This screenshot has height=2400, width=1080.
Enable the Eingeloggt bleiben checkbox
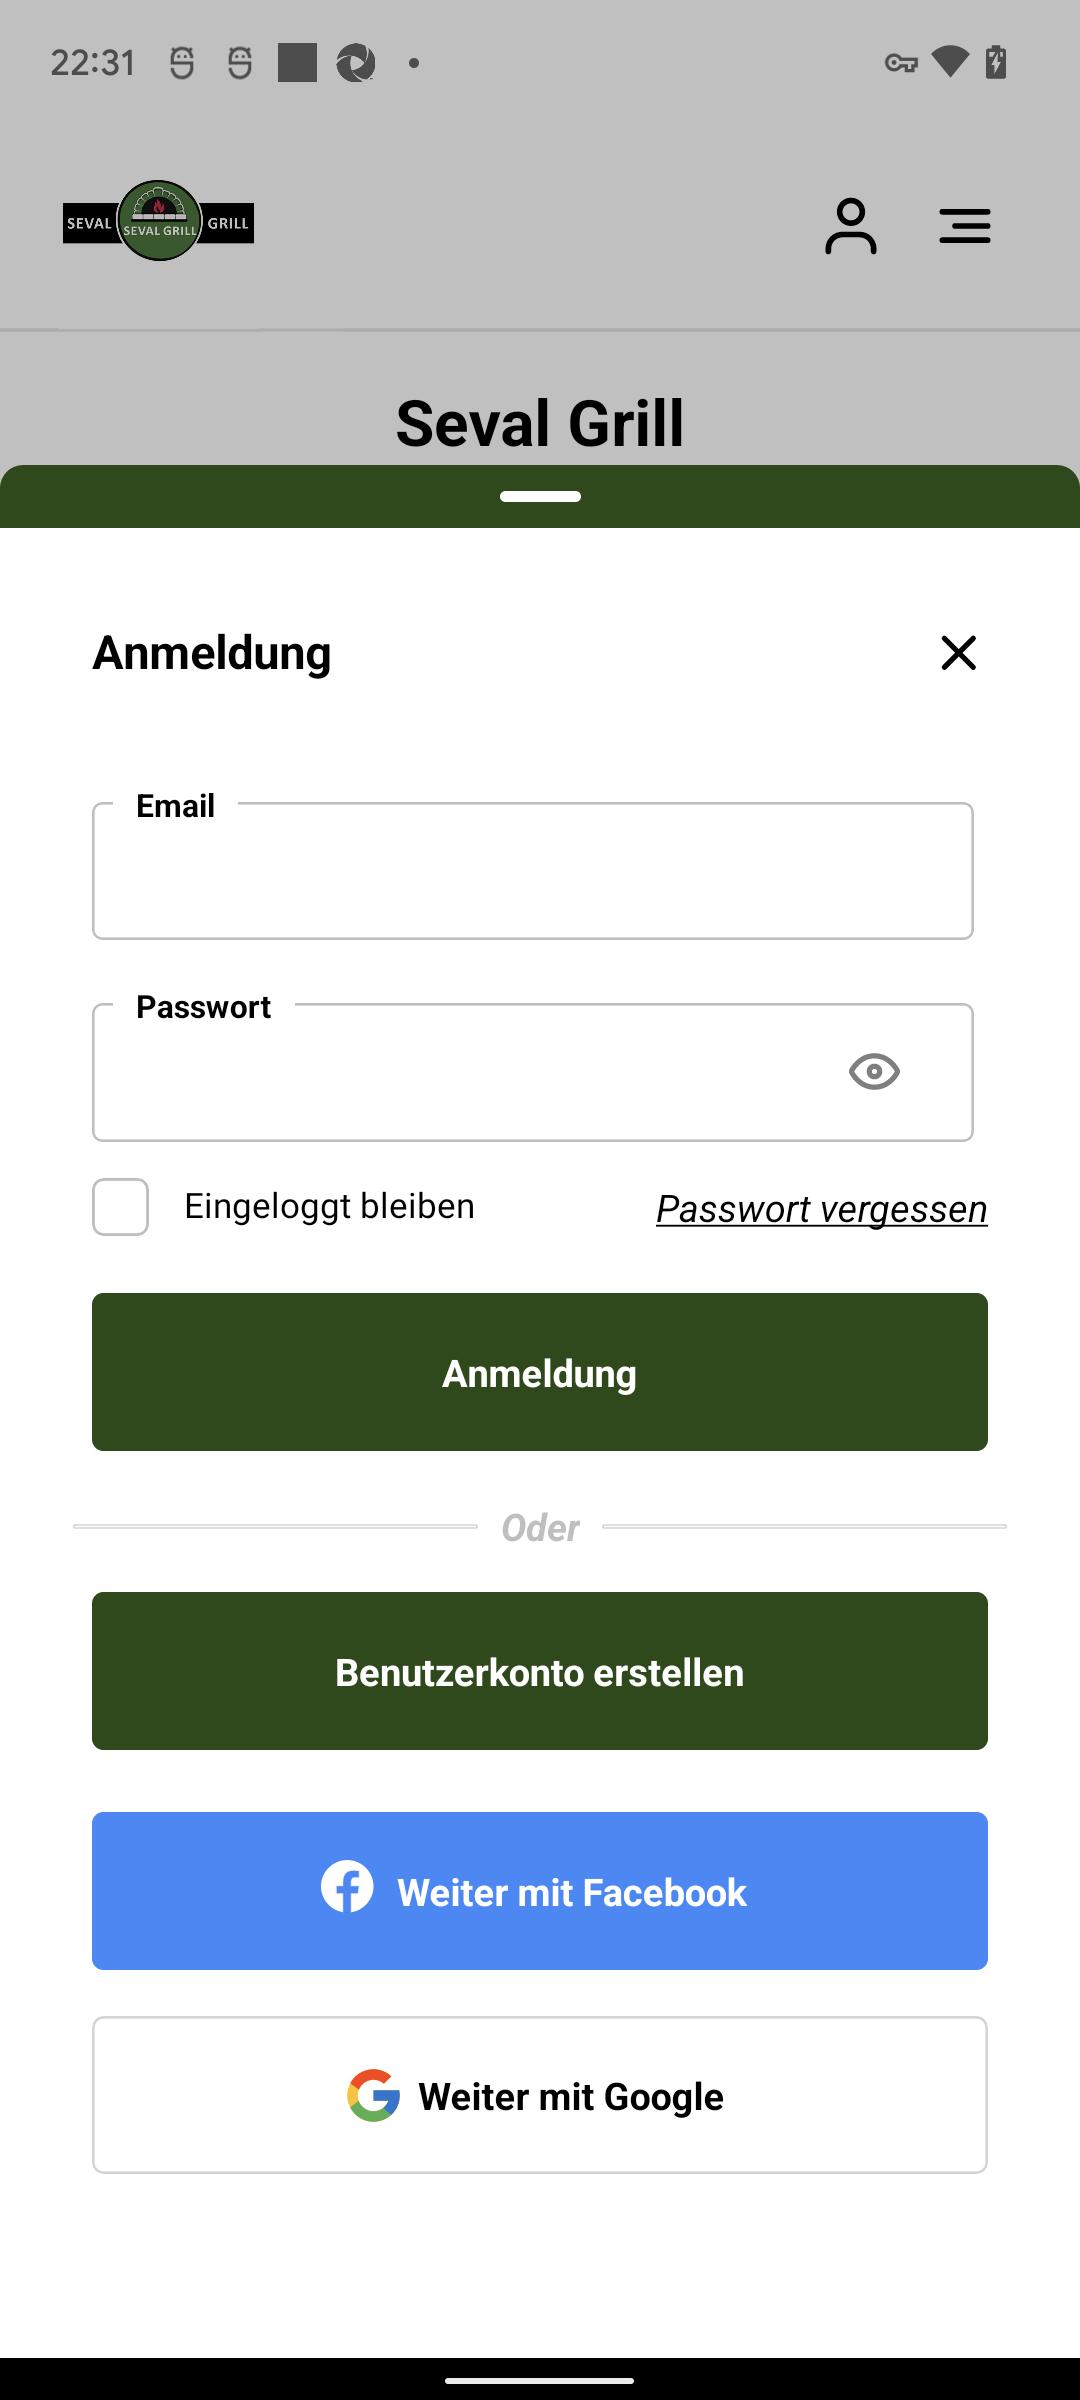coord(121,1207)
